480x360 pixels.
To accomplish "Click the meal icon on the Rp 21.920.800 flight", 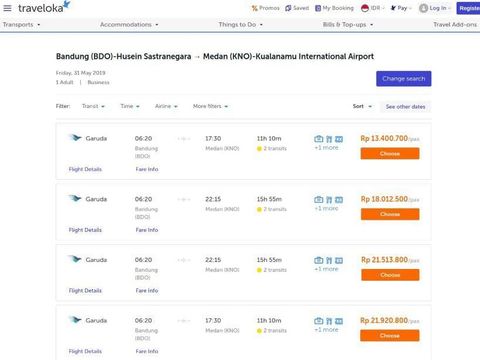I will 329,321.
